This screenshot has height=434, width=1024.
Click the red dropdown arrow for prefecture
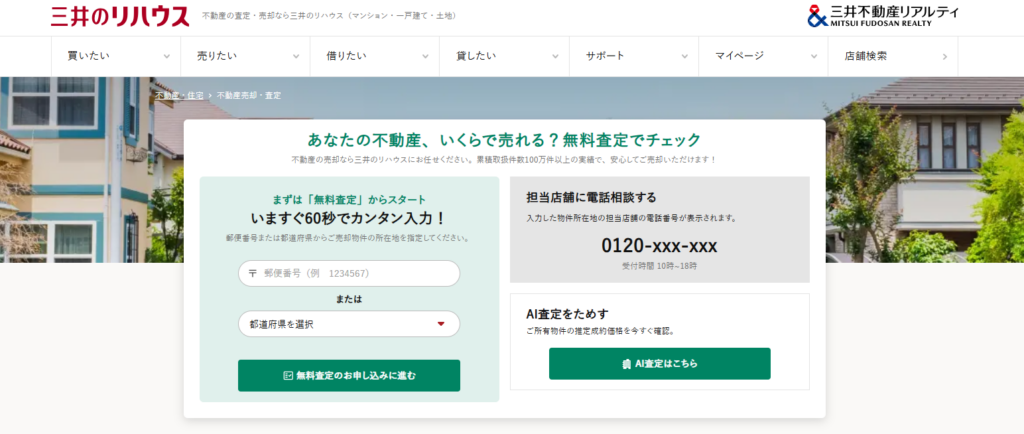tap(441, 324)
